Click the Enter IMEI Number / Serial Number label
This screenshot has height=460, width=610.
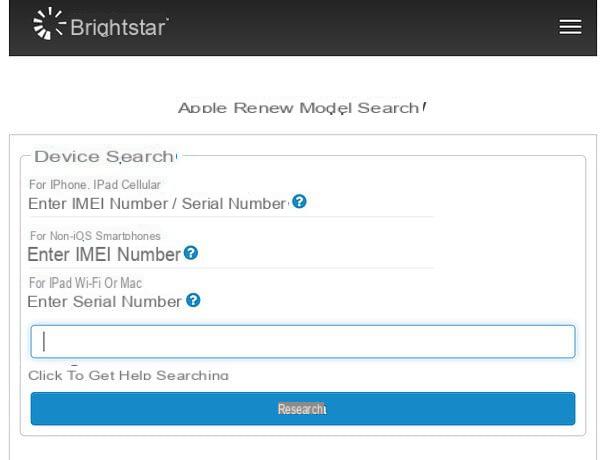click(158, 204)
